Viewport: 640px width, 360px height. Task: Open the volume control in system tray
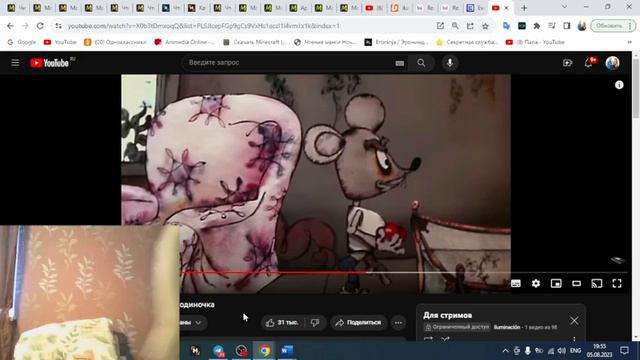pos(562,351)
